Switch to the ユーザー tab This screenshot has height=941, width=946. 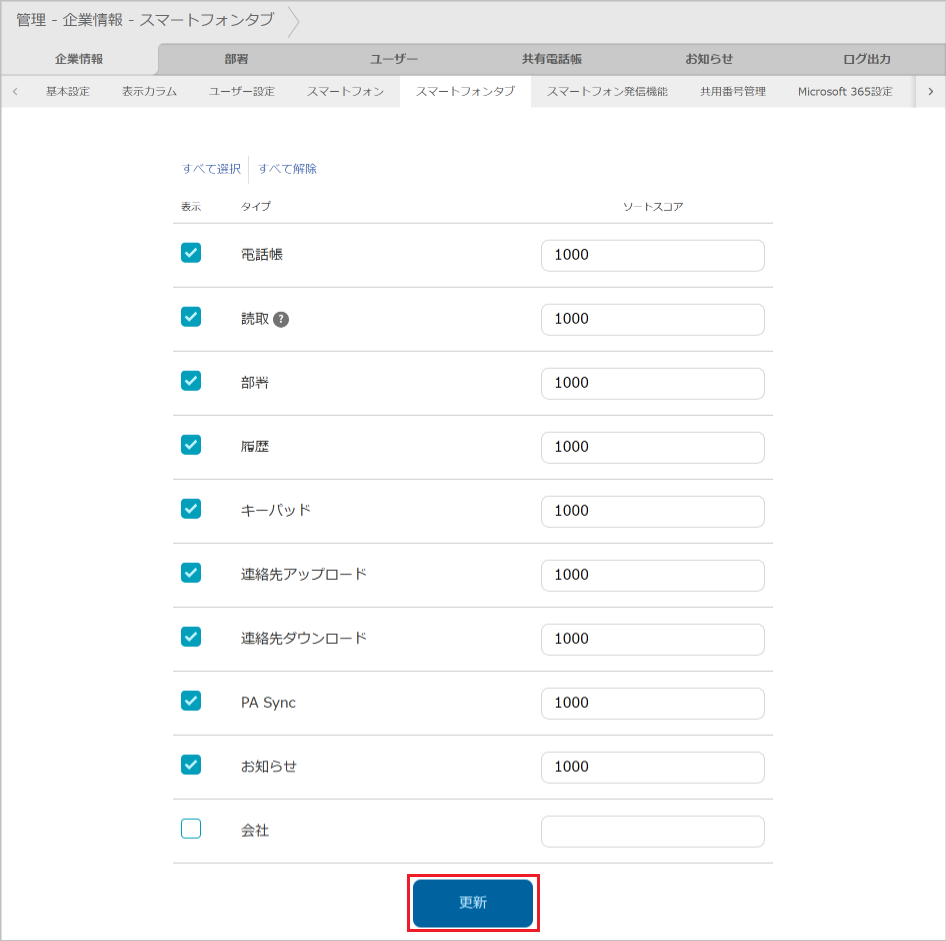[394, 60]
